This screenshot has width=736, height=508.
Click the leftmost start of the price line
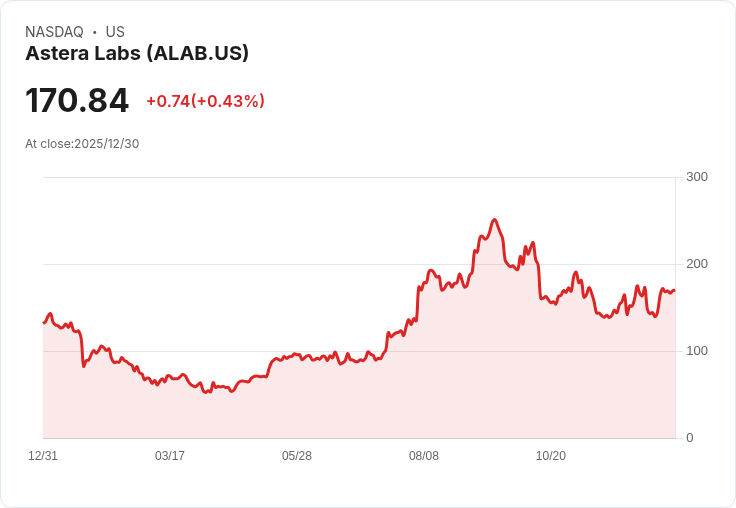[x=44, y=322]
